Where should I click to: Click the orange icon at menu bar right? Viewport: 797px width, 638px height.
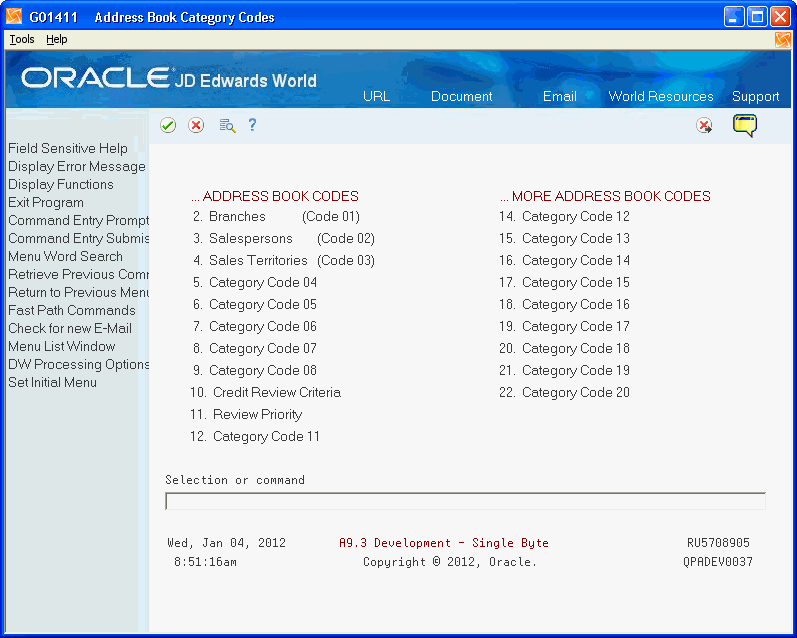[x=783, y=40]
